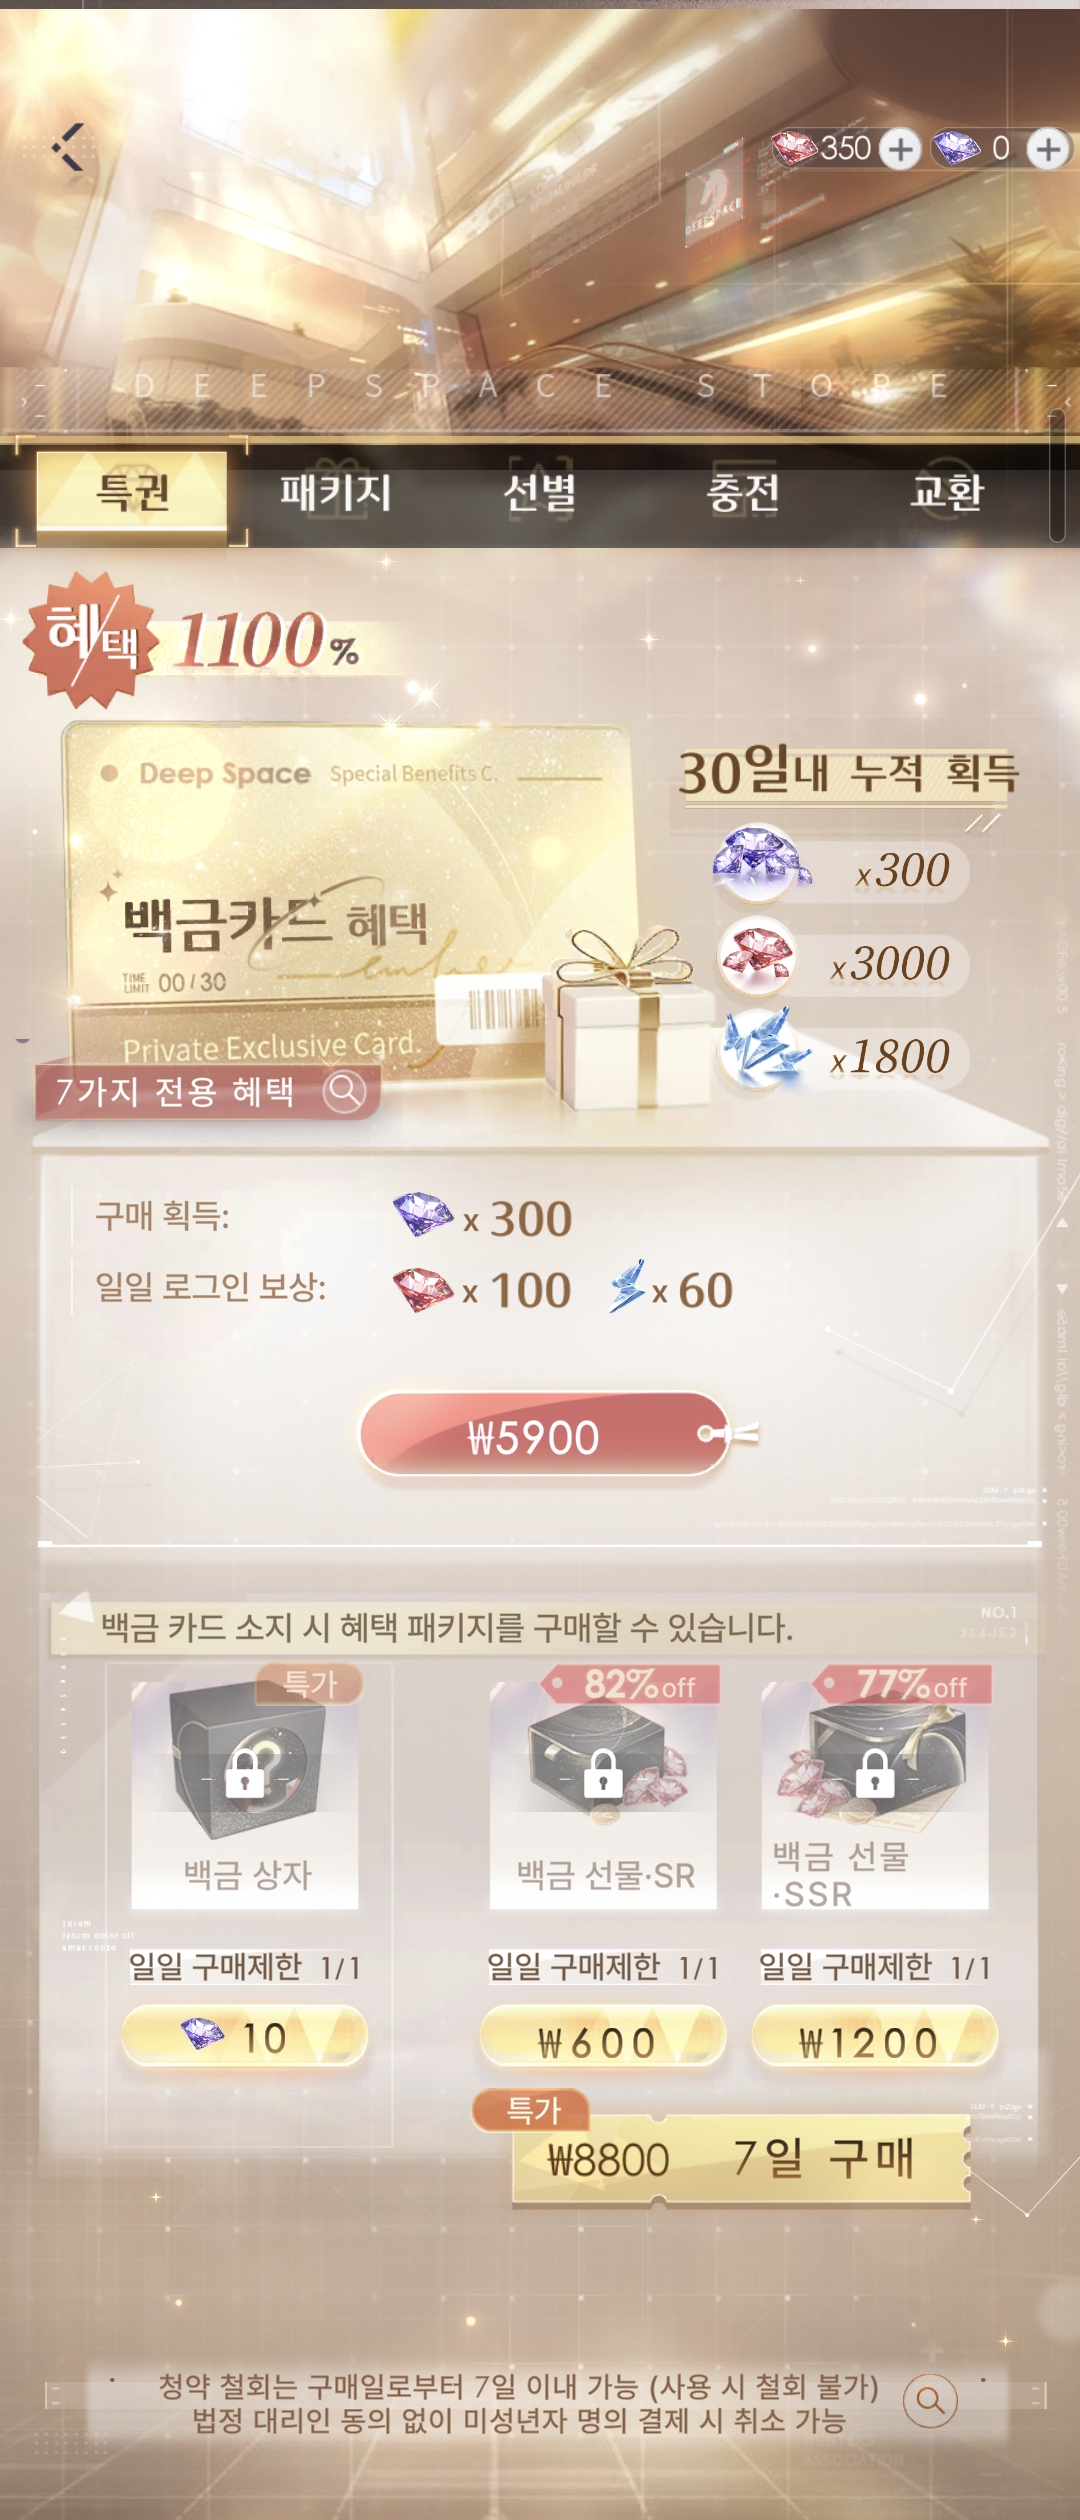Add red diamonds with plus icon
This screenshot has height=2520, width=1080.
click(901, 149)
